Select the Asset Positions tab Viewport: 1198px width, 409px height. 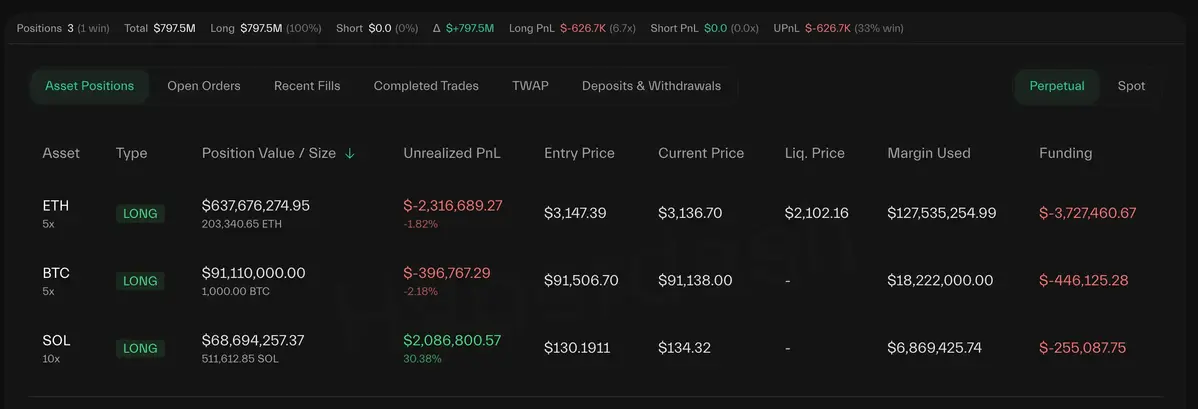click(x=89, y=86)
